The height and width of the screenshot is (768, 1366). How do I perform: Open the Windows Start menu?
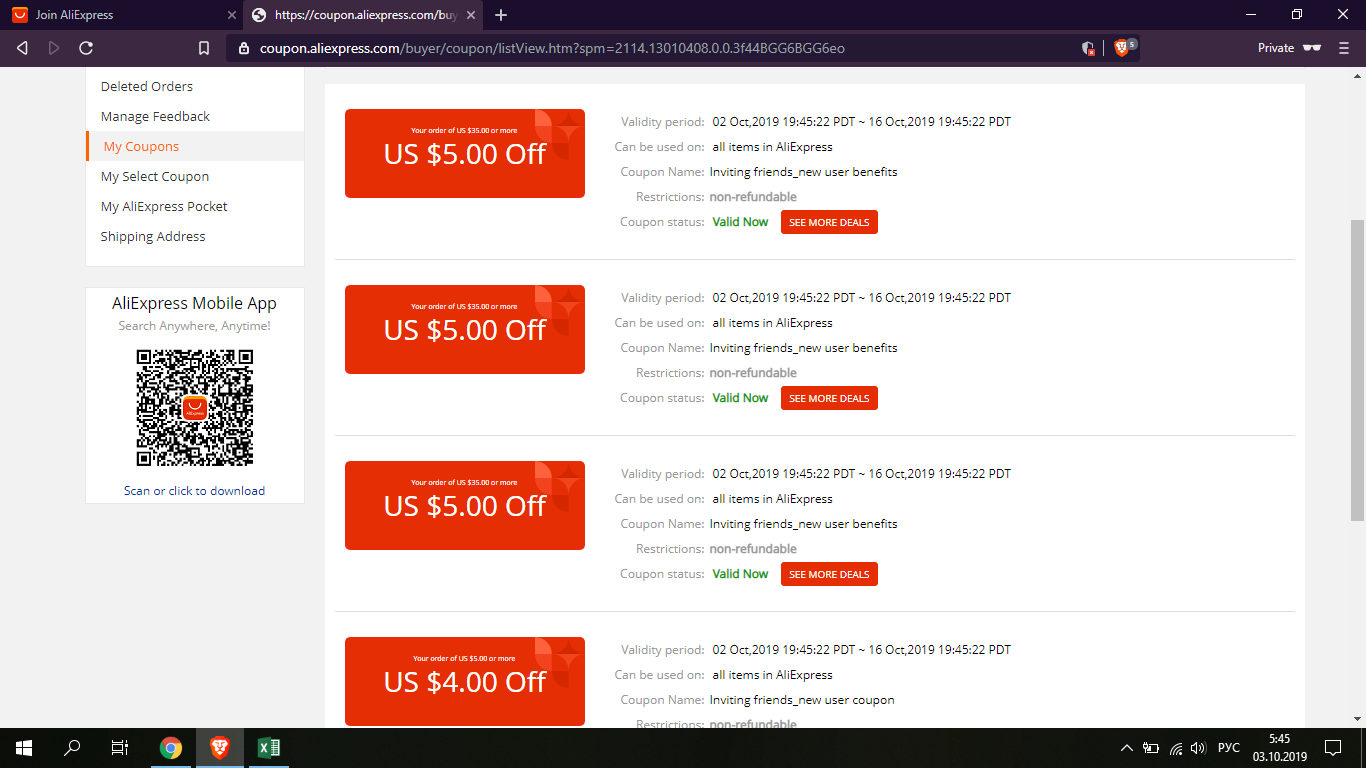coord(24,748)
